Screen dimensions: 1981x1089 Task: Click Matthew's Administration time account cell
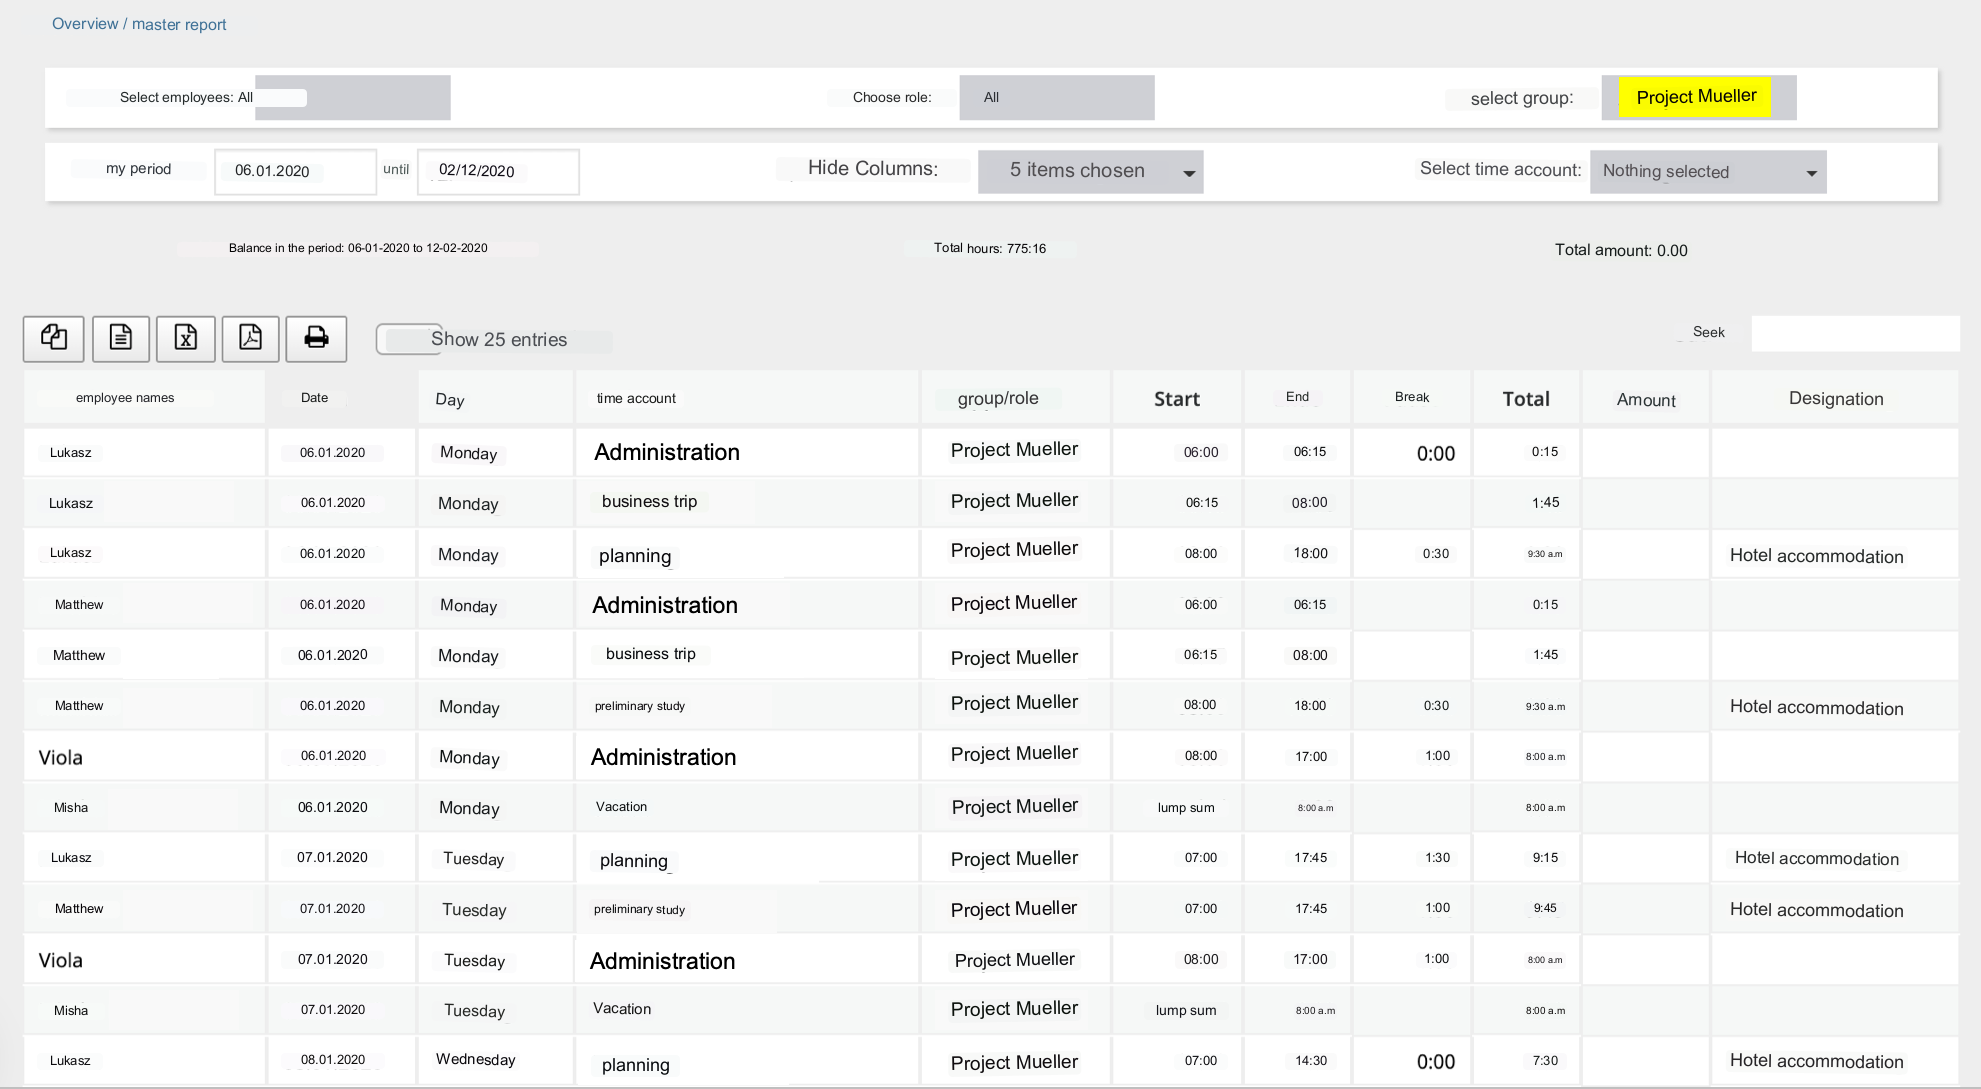point(665,605)
